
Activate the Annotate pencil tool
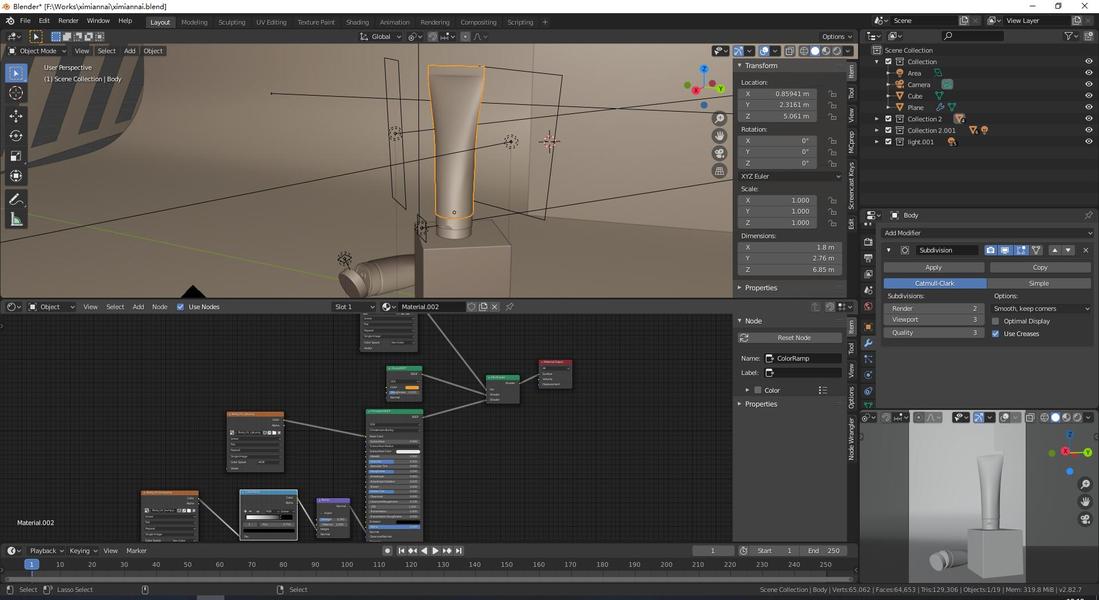tap(16, 199)
